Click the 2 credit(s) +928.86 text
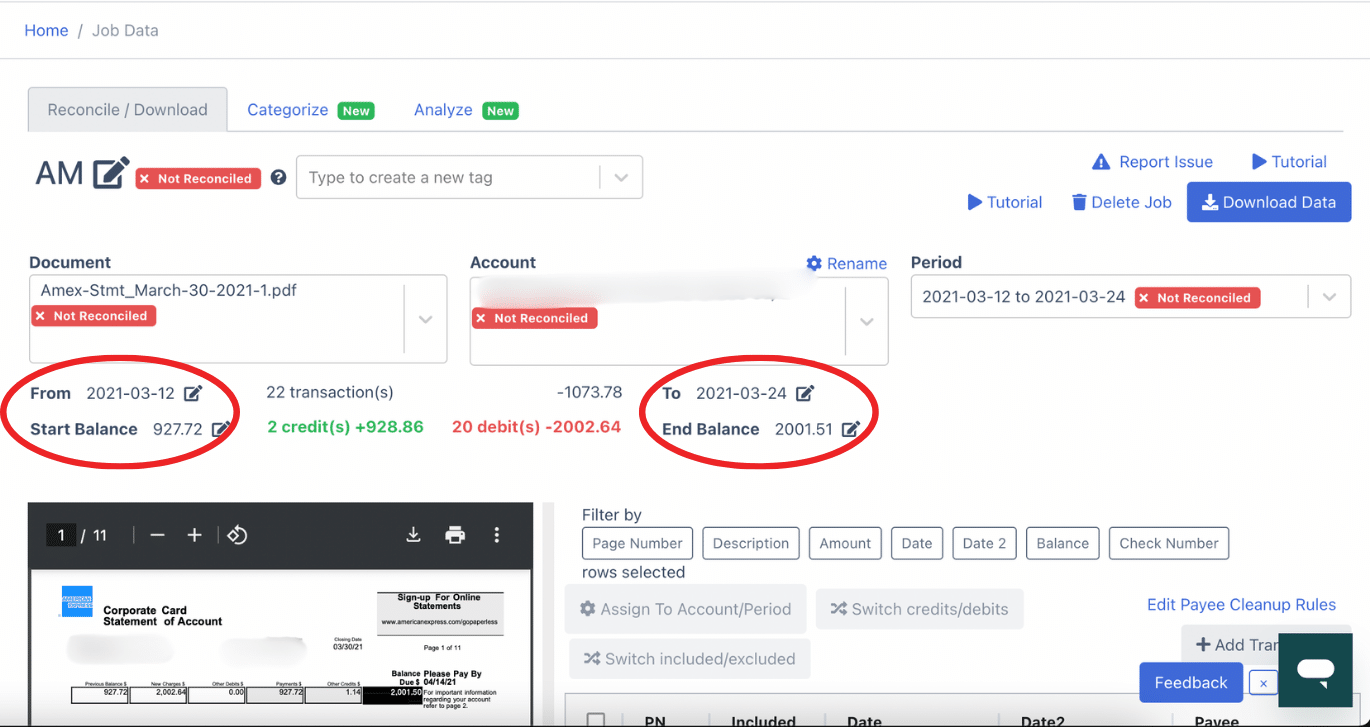The width and height of the screenshot is (1370, 728). point(345,427)
